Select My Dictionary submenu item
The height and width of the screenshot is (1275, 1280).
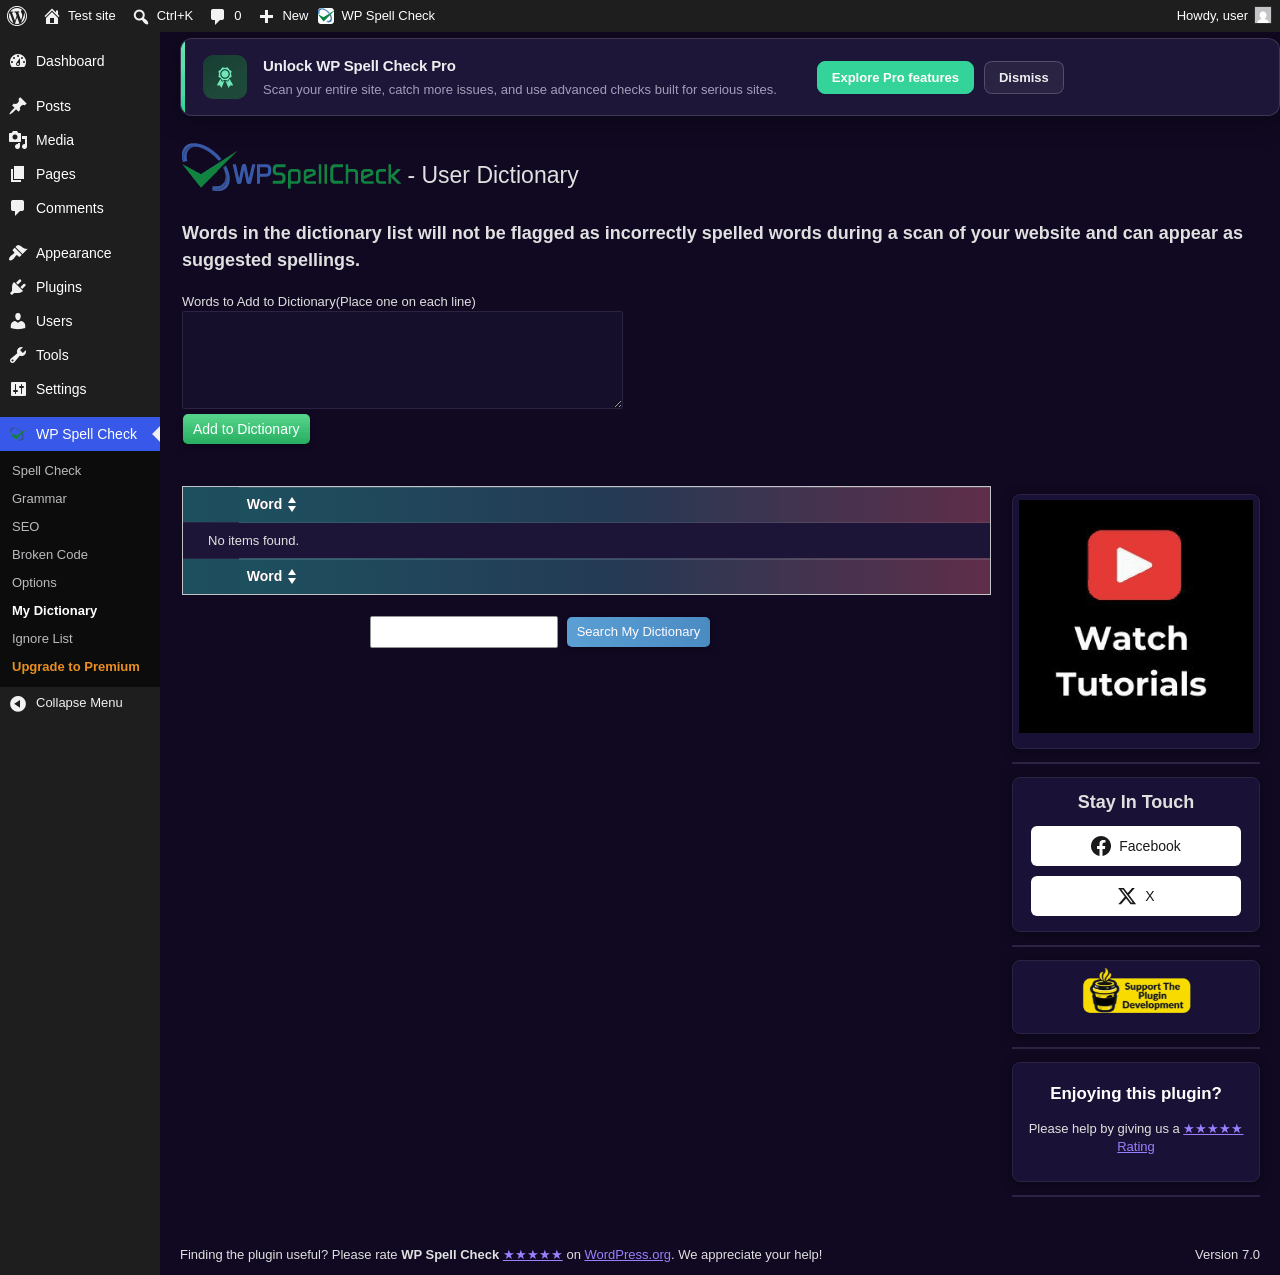pos(55,611)
